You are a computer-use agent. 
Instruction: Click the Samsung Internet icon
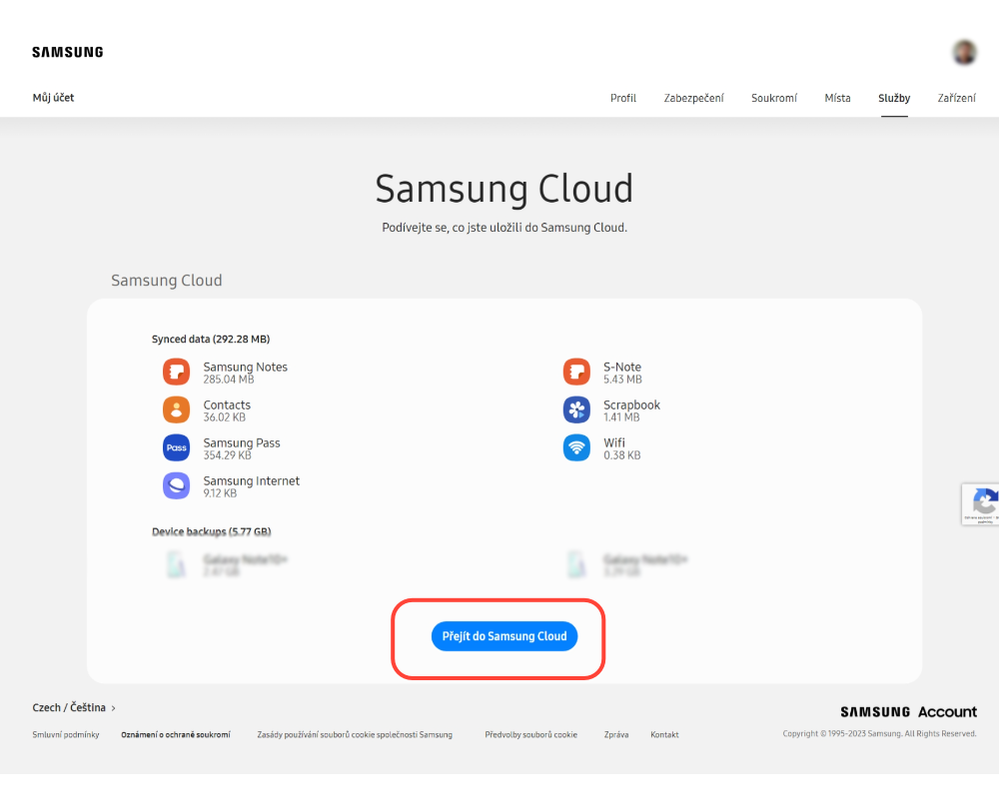coord(176,486)
